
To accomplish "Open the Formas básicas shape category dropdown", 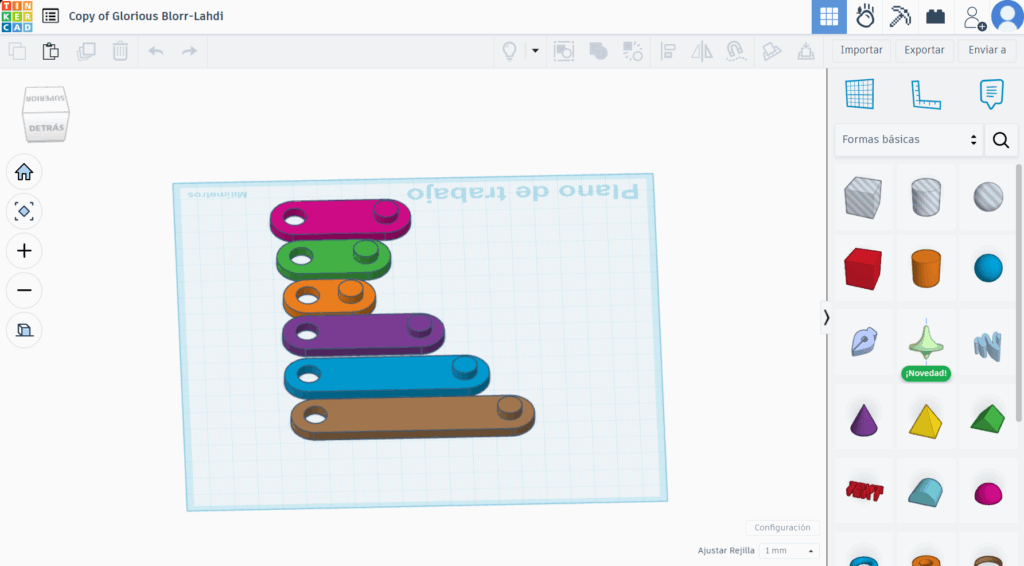I will (x=908, y=140).
